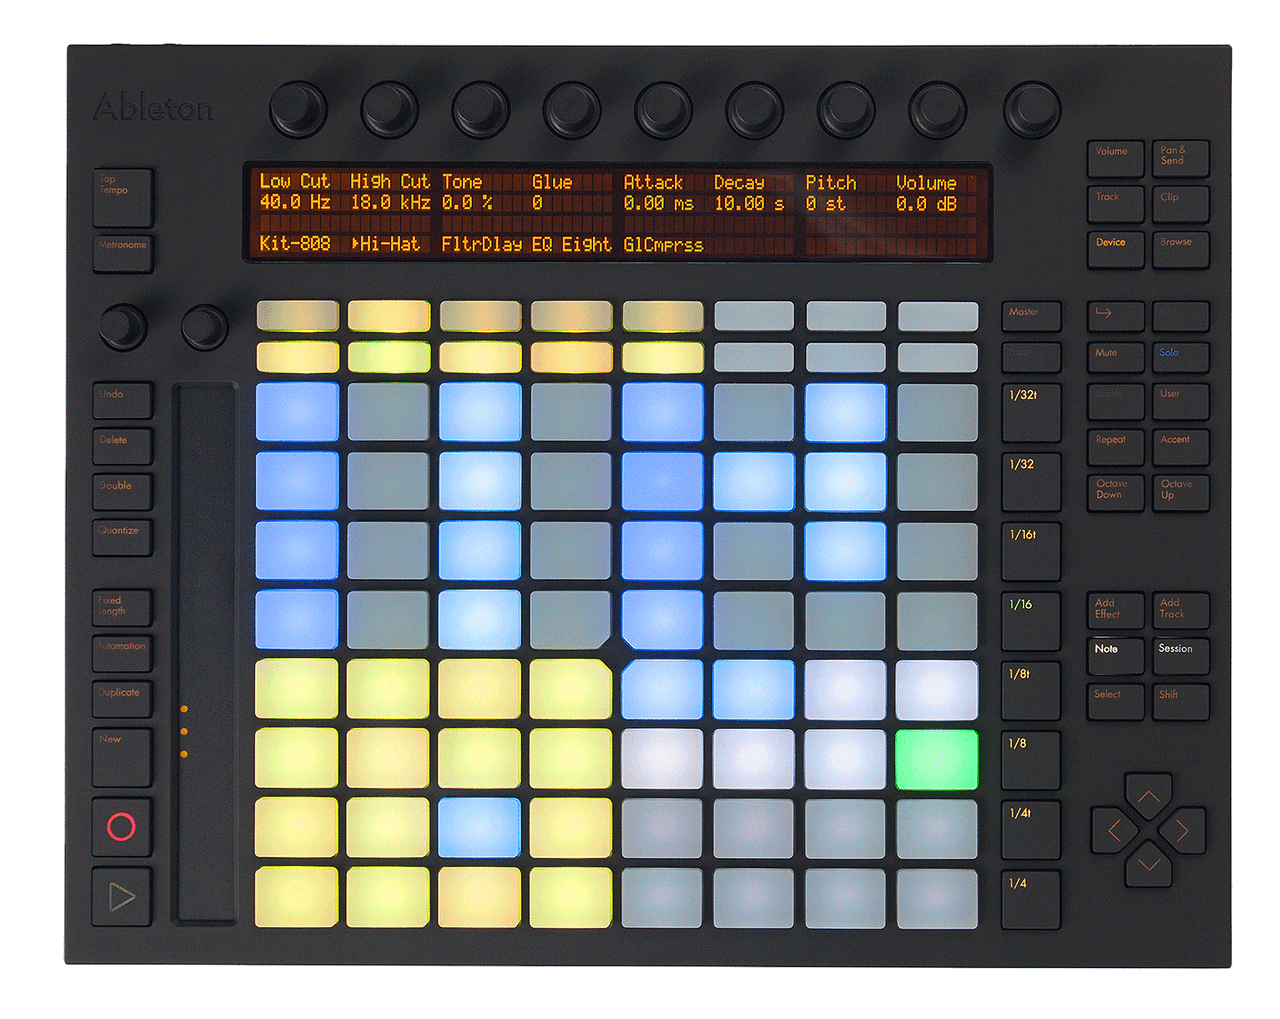1280x1019 pixels.
Task: Select 'EQ Eight' device on the display
Action: coord(571,244)
